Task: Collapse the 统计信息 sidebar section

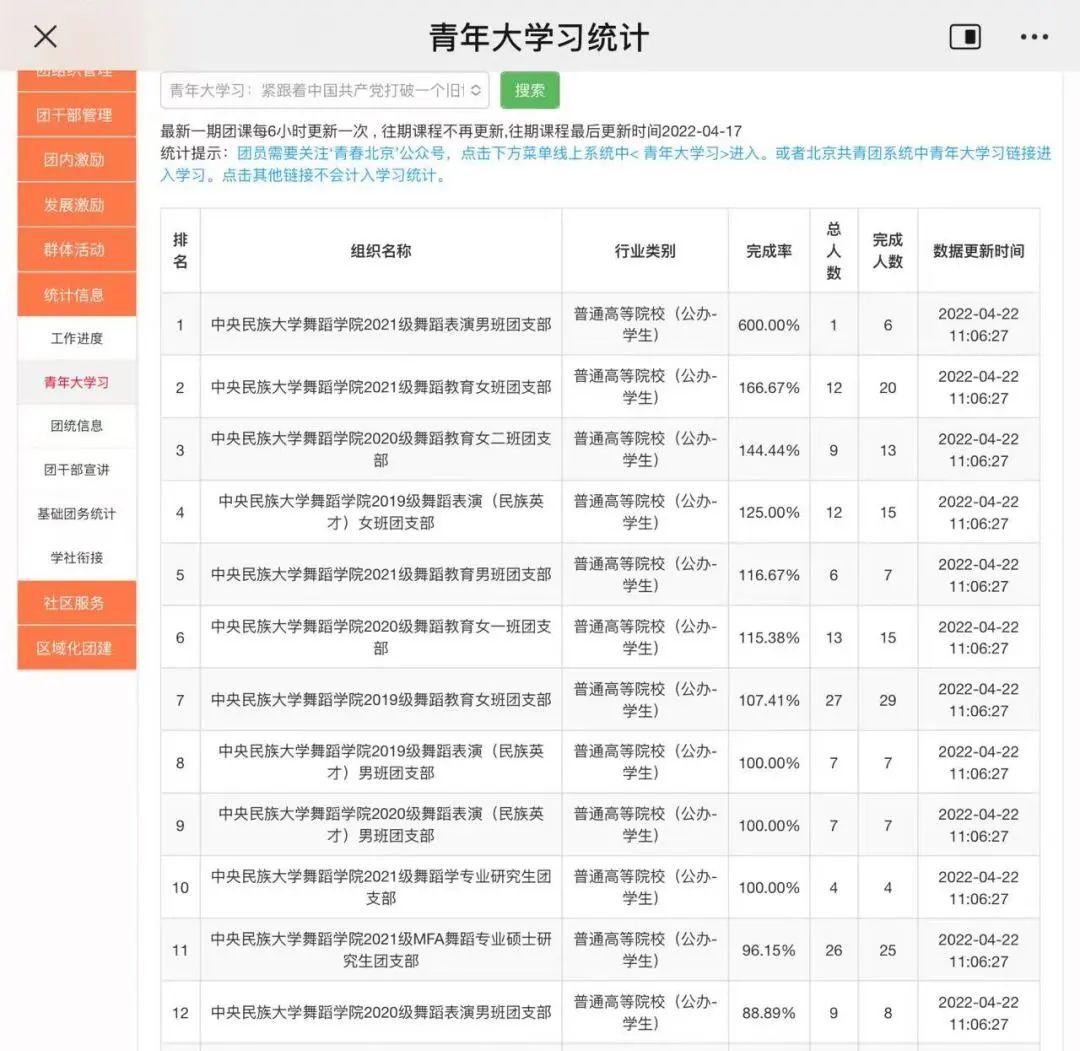Action: 76,295
